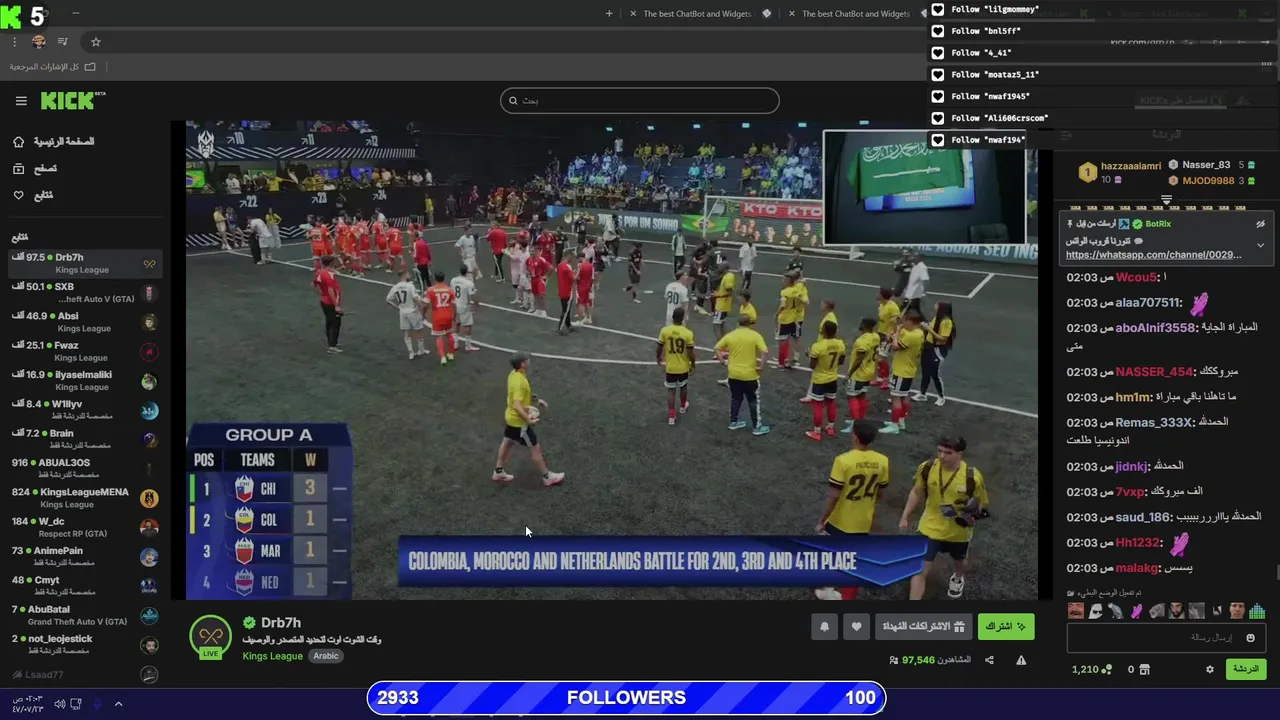Open the browser three-dots menu

click(14, 42)
